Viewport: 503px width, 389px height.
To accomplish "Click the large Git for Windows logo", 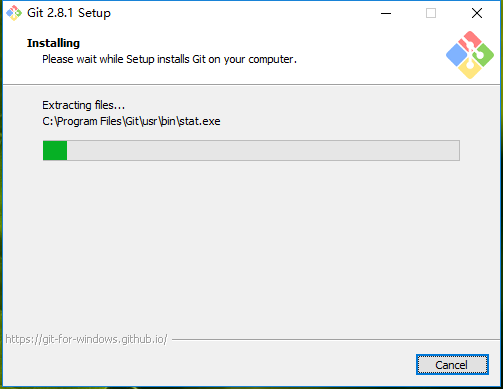I will coord(470,55).
